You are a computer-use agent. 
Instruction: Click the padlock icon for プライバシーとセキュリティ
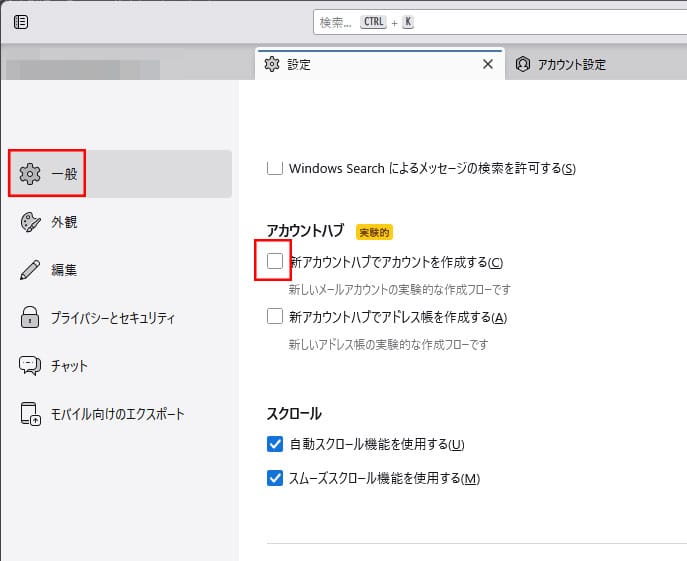[30, 317]
